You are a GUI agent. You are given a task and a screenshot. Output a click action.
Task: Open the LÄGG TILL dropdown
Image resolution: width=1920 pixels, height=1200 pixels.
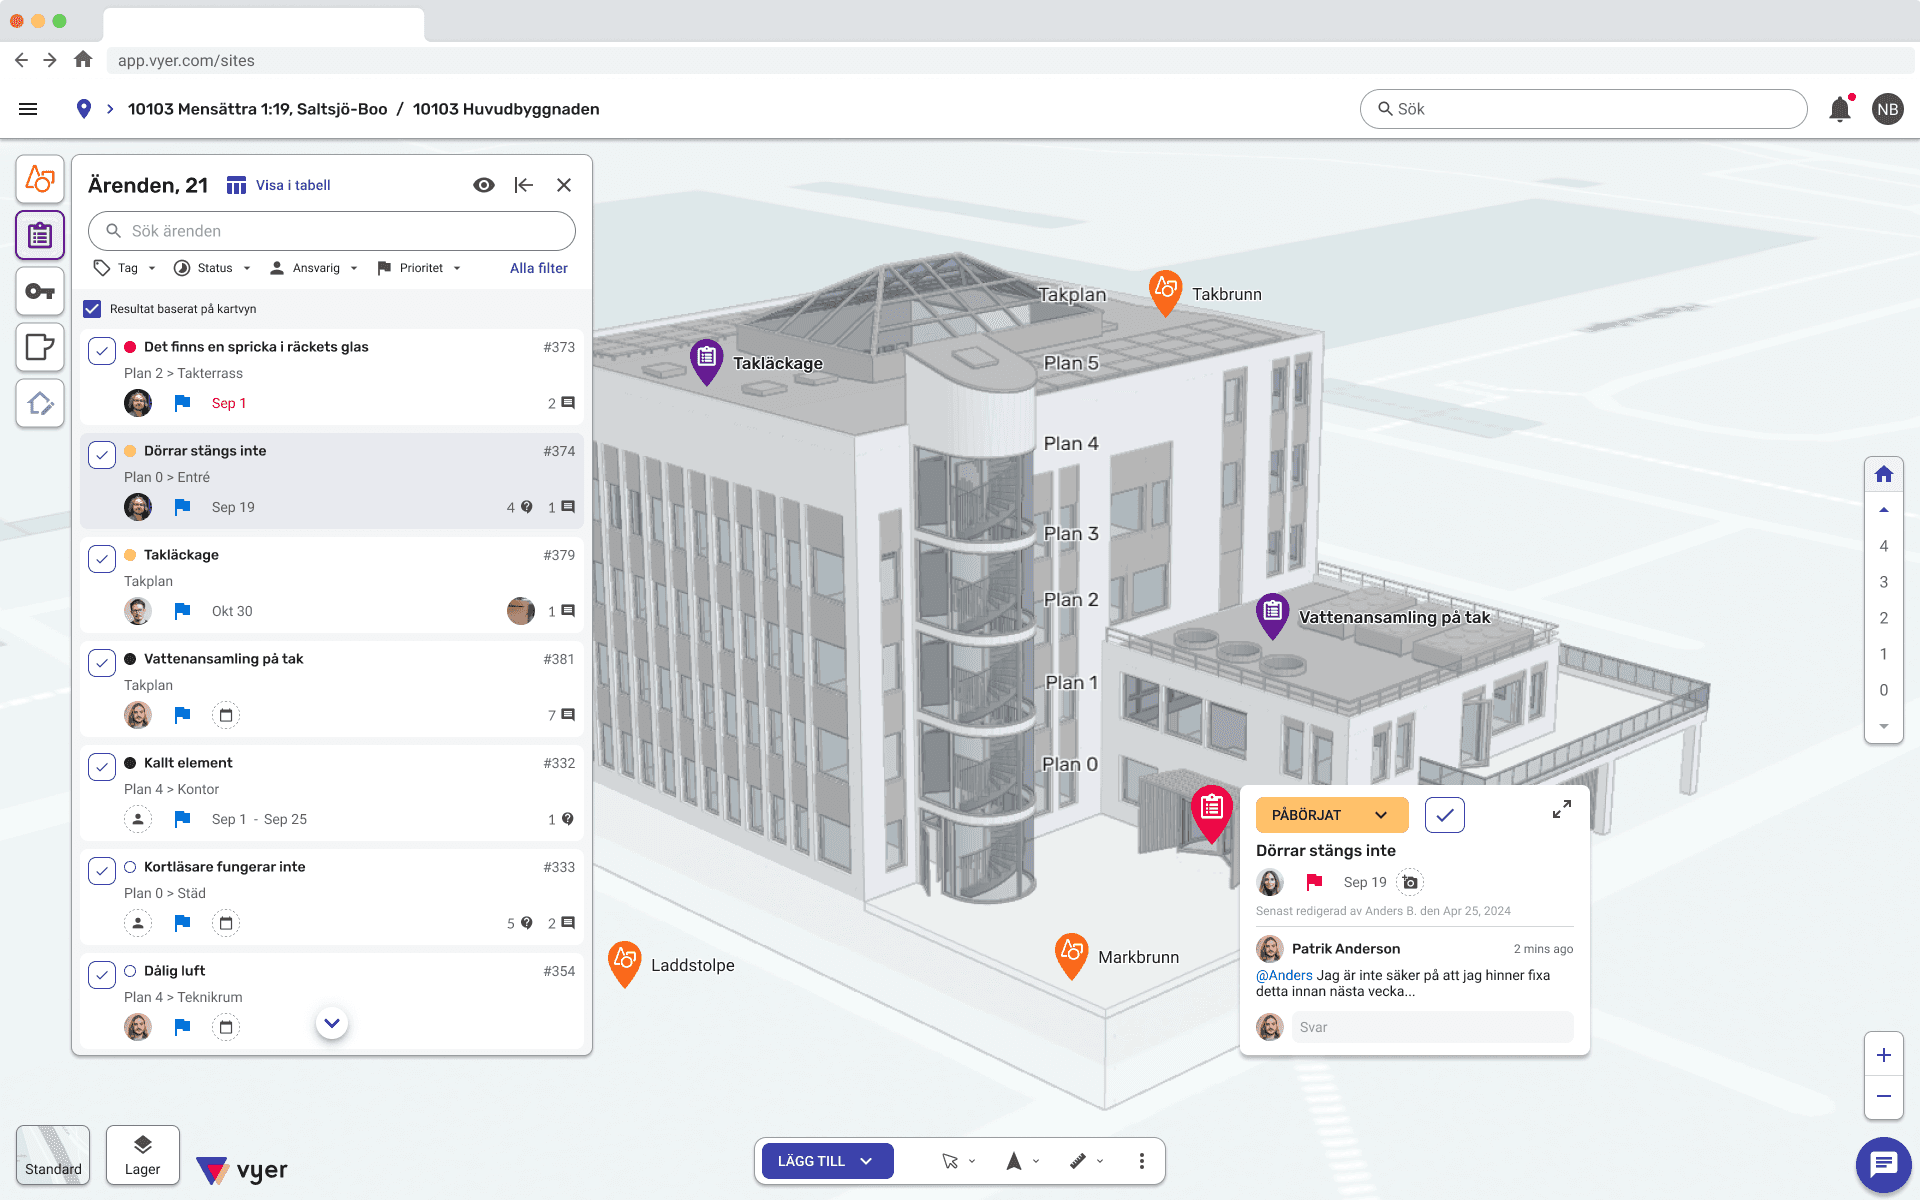pyautogui.click(x=826, y=1161)
